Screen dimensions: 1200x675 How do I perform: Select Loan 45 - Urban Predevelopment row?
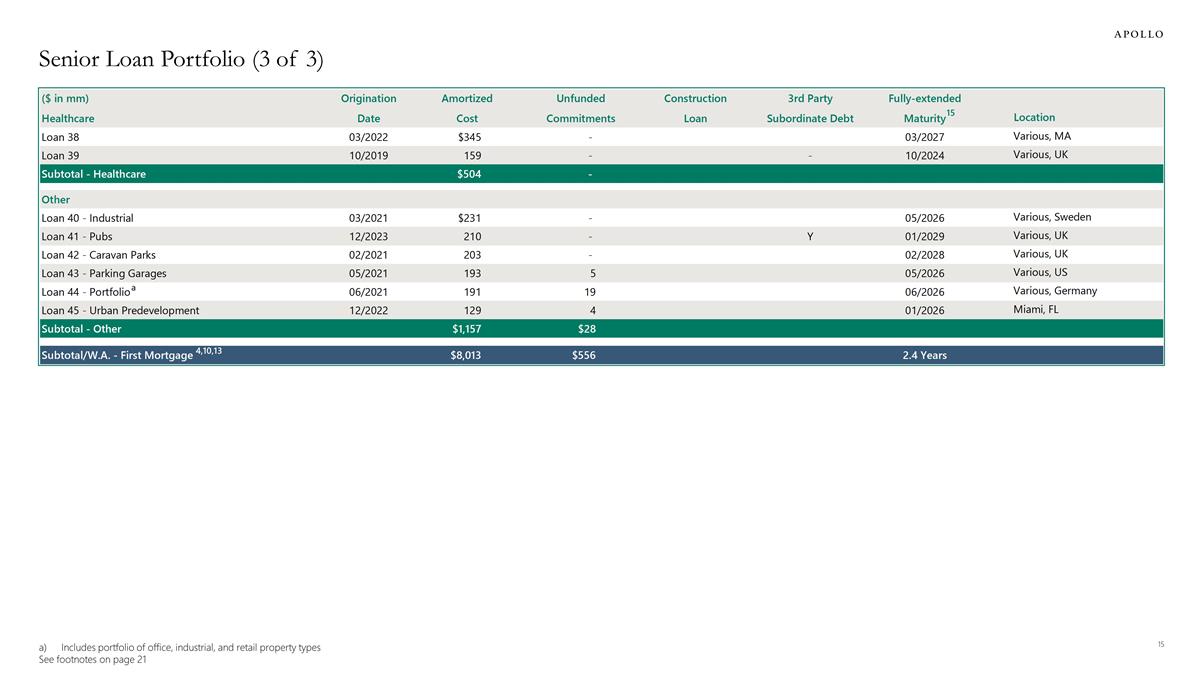120,311
